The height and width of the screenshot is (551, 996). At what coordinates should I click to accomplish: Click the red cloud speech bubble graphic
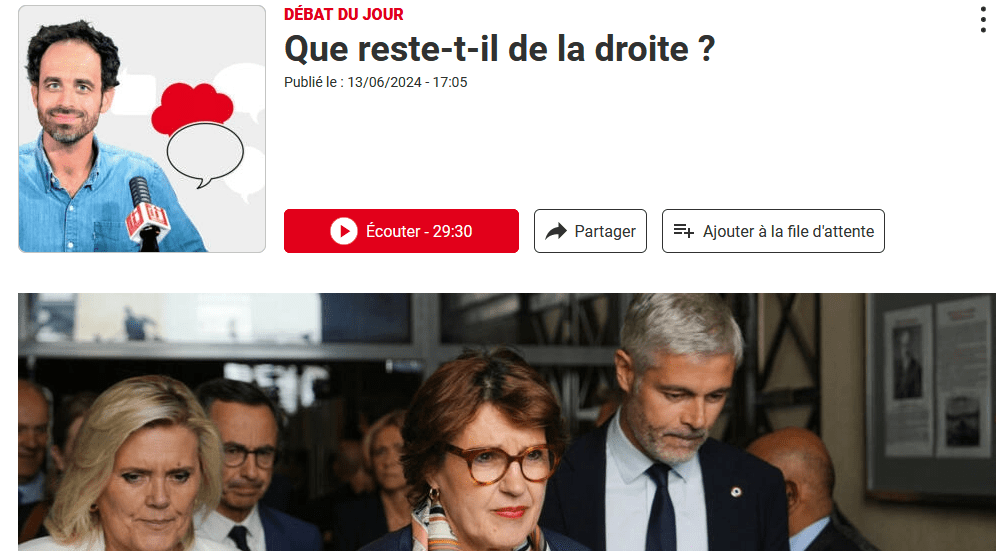click(191, 106)
